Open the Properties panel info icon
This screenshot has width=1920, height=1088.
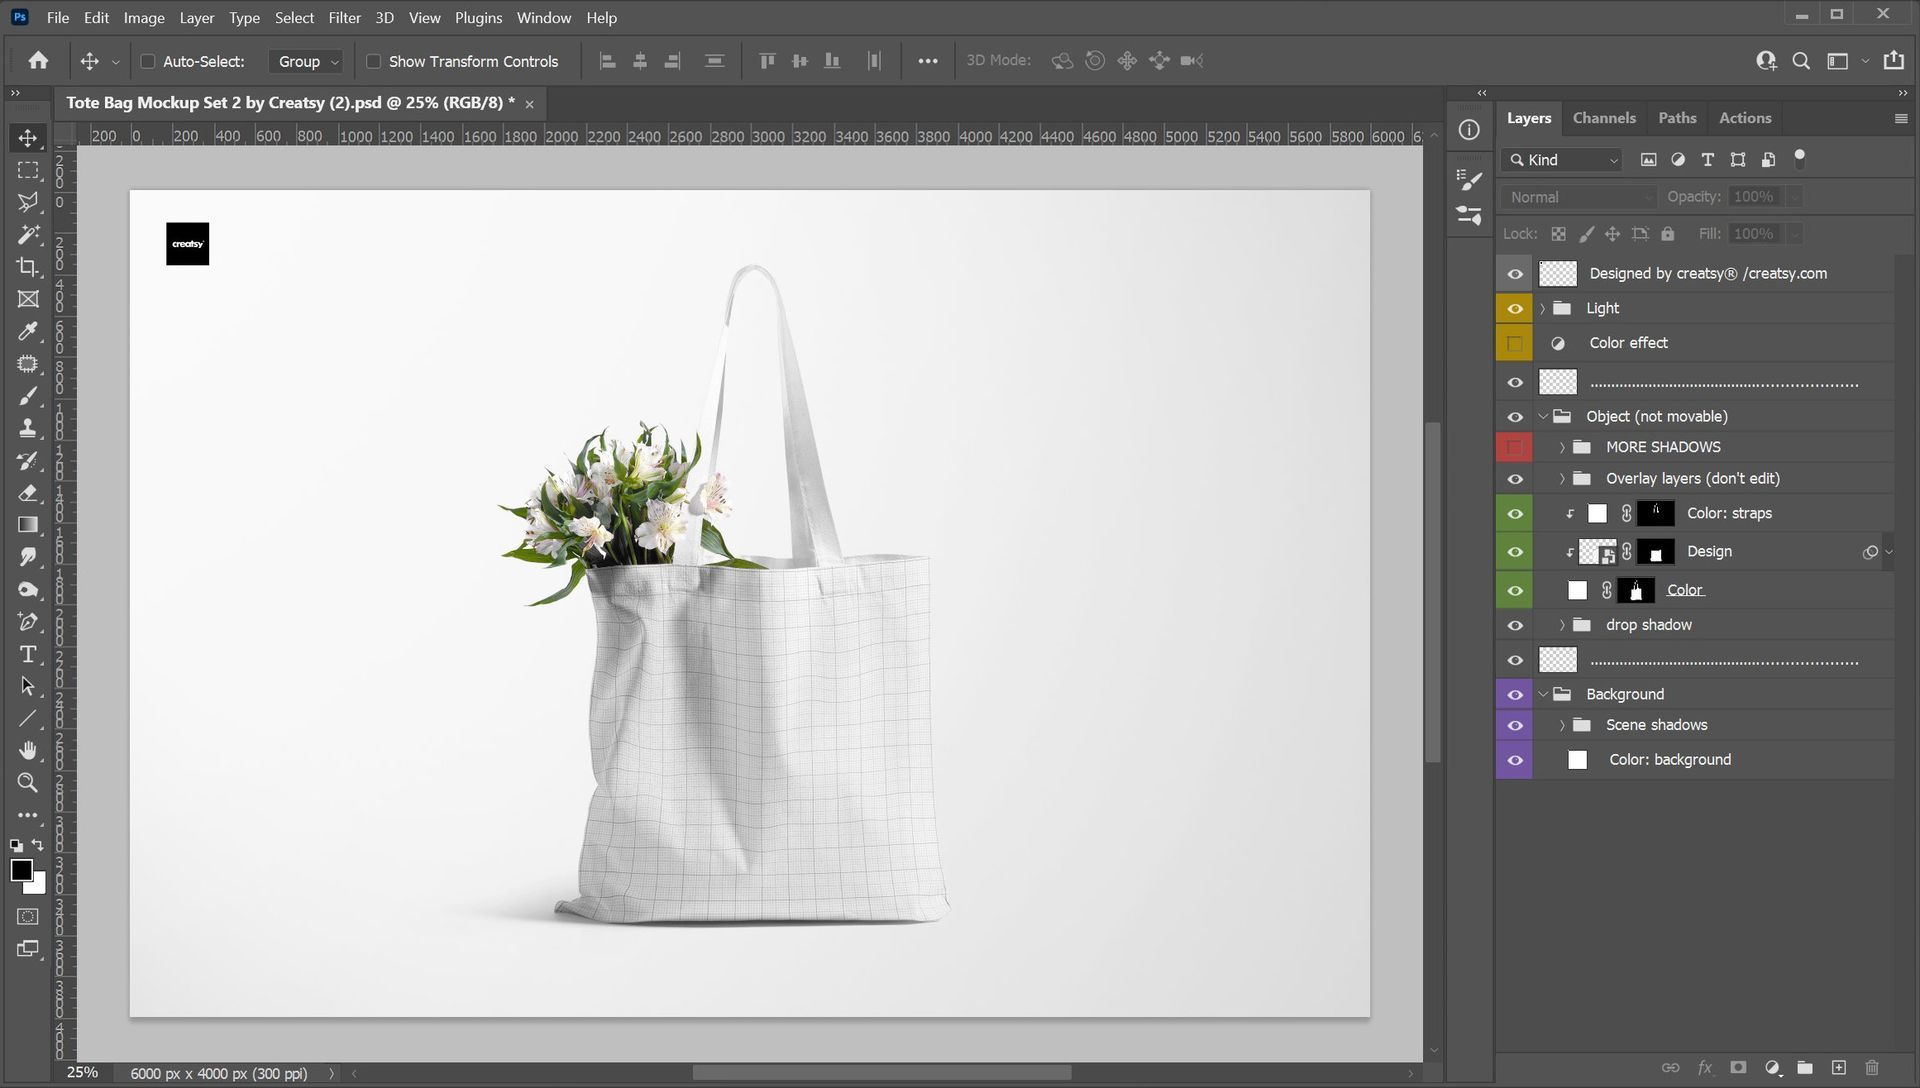pyautogui.click(x=1469, y=130)
